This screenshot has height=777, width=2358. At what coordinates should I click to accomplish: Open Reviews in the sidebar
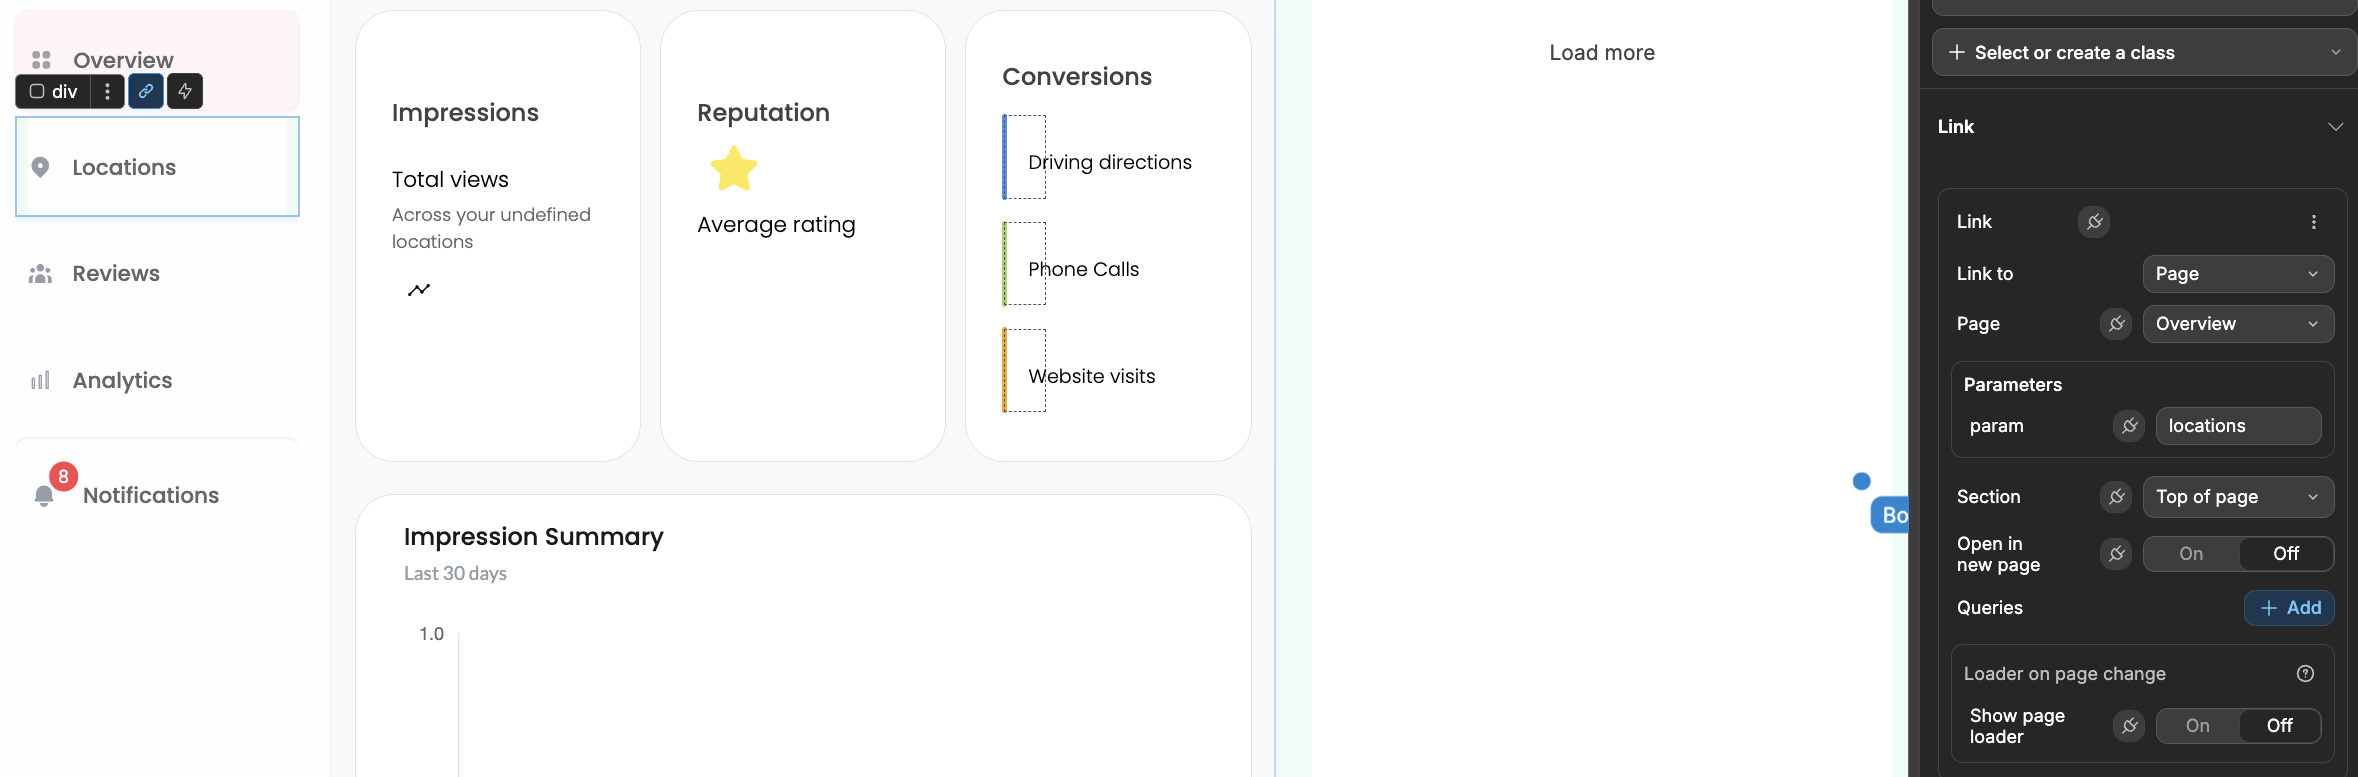click(x=158, y=274)
